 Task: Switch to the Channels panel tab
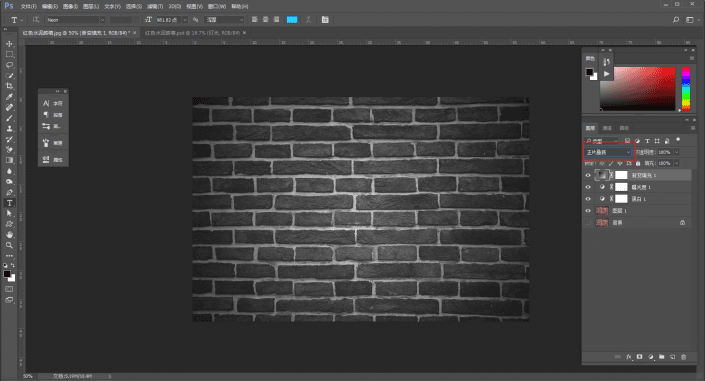click(607, 128)
